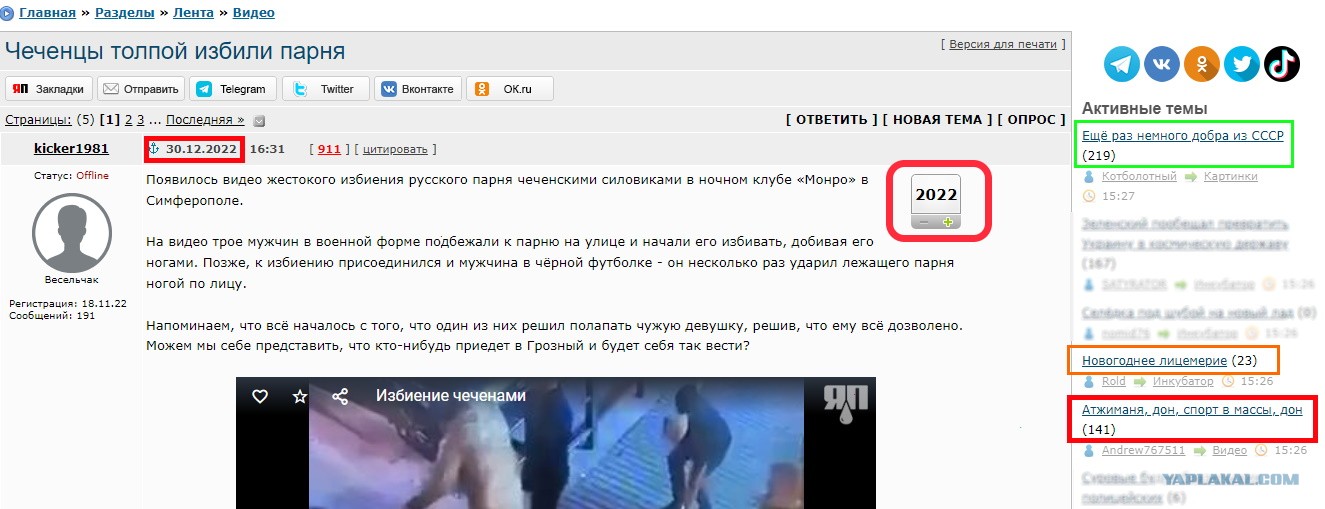
Task: Click the grey avatar of kicker1981
Action: point(71,231)
